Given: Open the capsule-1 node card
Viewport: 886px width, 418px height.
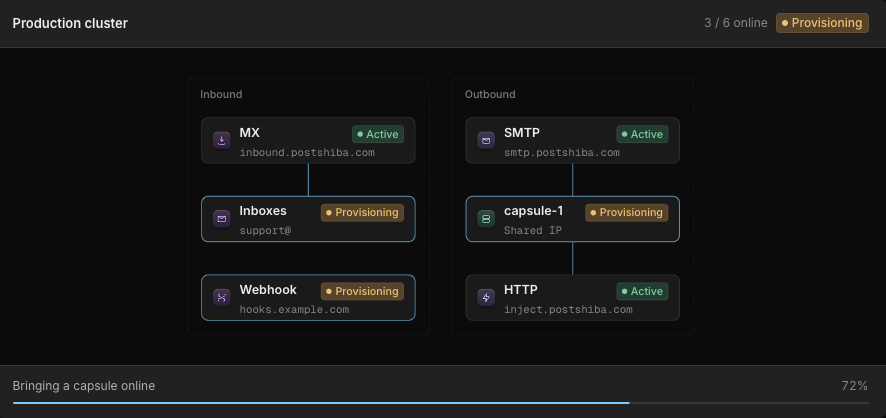Looking at the screenshot, I should (x=572, y=219).
